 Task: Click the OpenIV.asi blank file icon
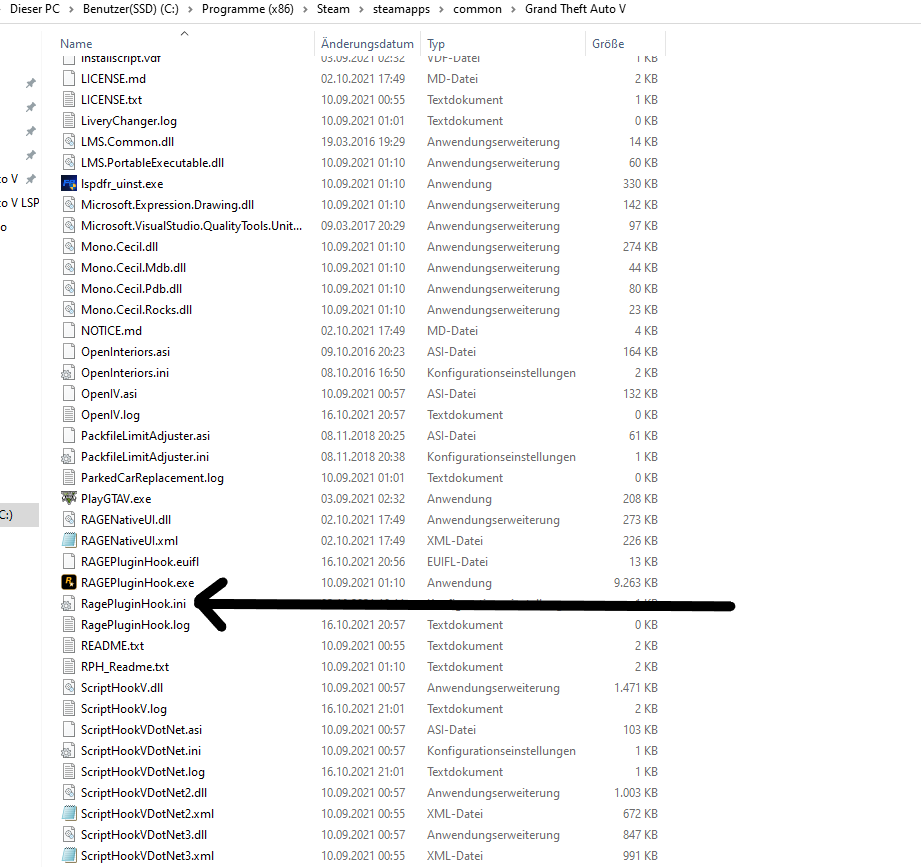(x=69, y=394)
